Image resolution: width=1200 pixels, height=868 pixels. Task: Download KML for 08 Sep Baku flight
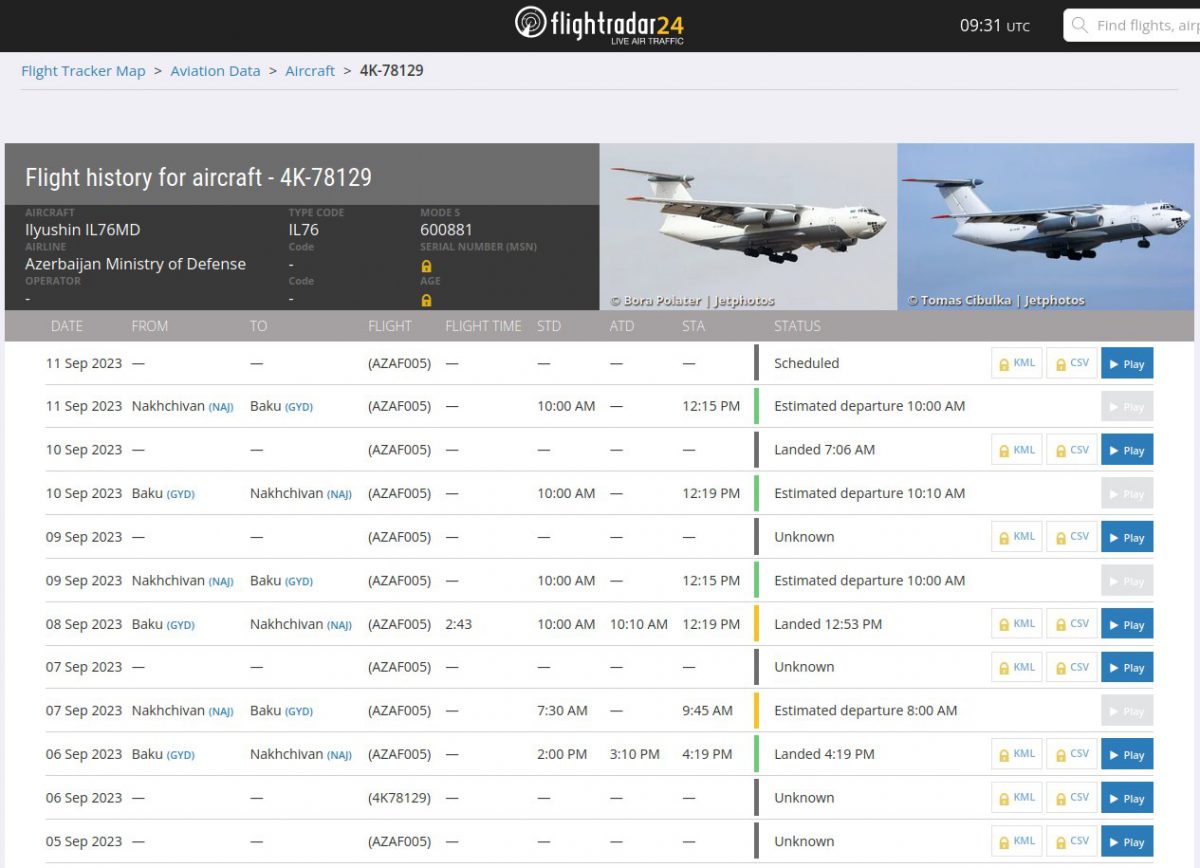point(1016,624)
